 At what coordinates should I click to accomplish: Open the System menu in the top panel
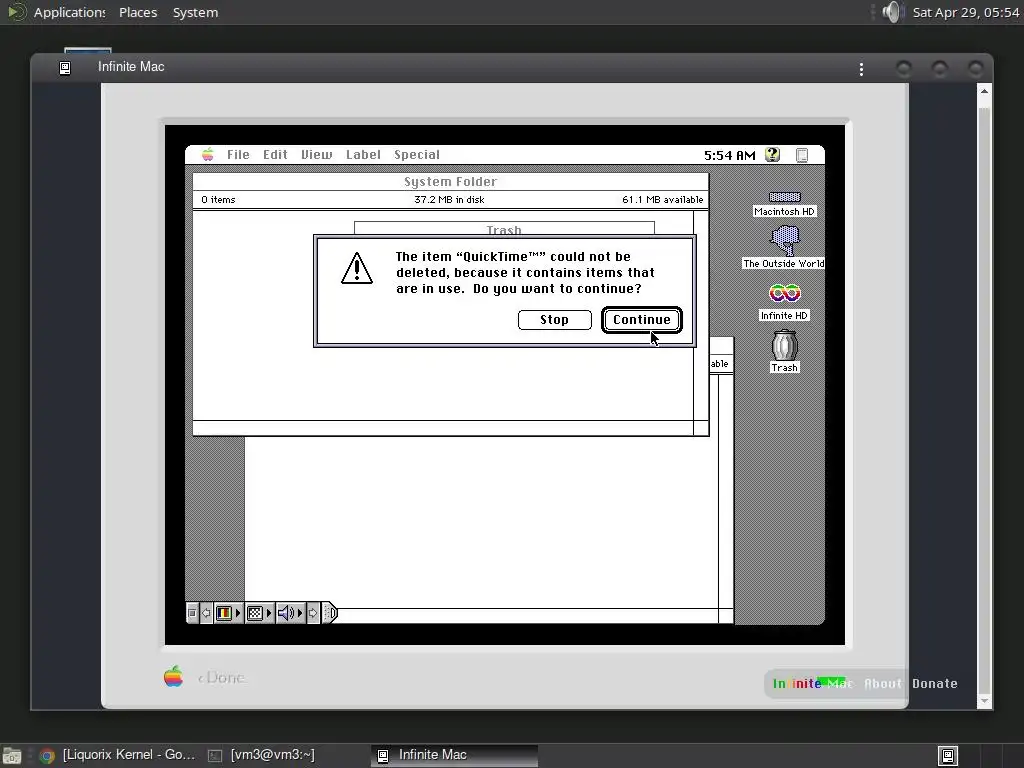pos(195,12)
